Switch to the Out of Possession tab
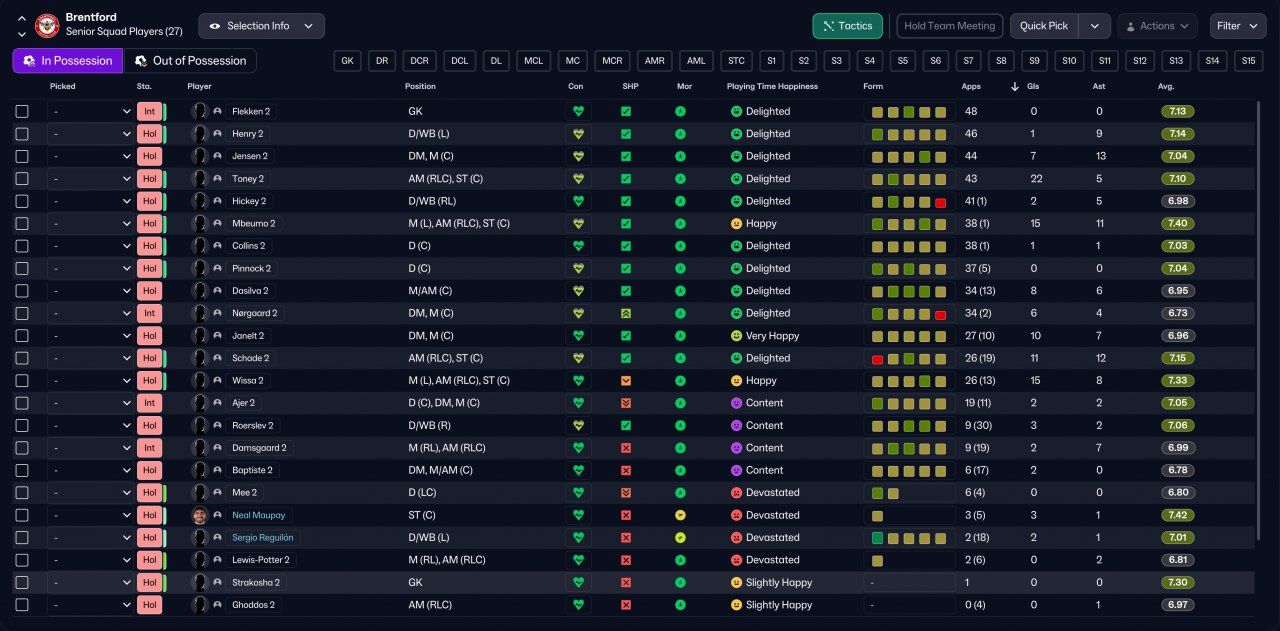Image resolution: width=1280 pixels, height=631 pixels. coord(190,61)
